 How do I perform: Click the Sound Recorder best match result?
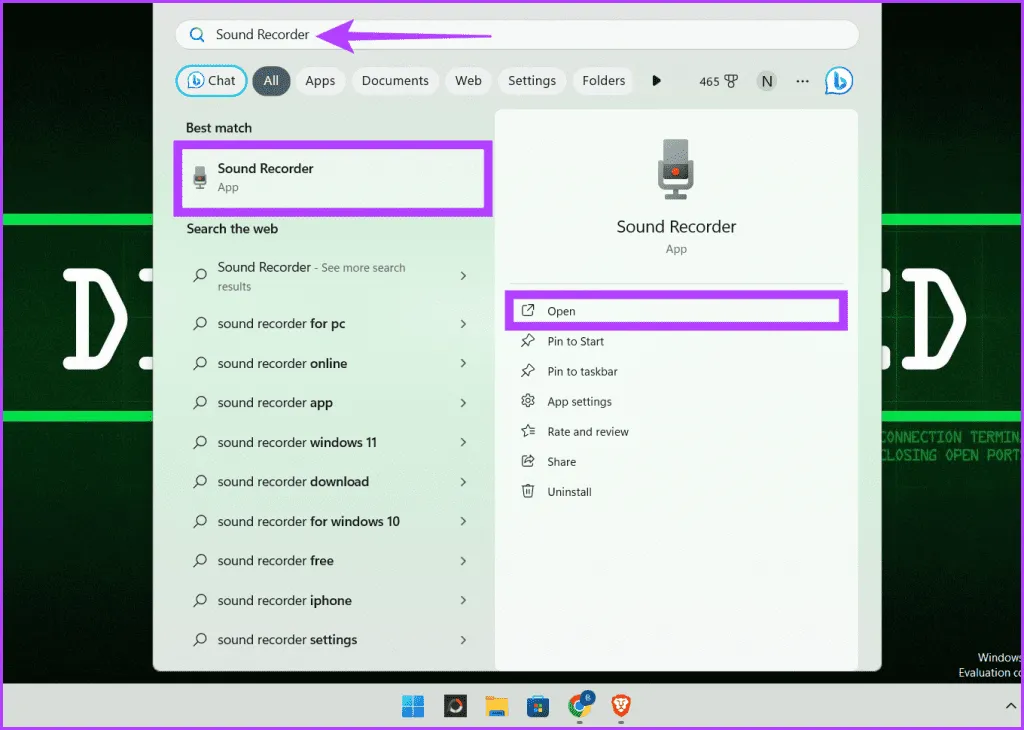point(330,177)
